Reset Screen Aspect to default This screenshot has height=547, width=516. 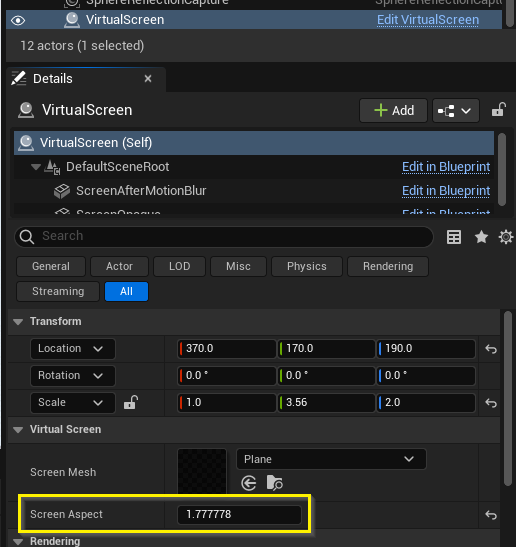tap(491, 515)
